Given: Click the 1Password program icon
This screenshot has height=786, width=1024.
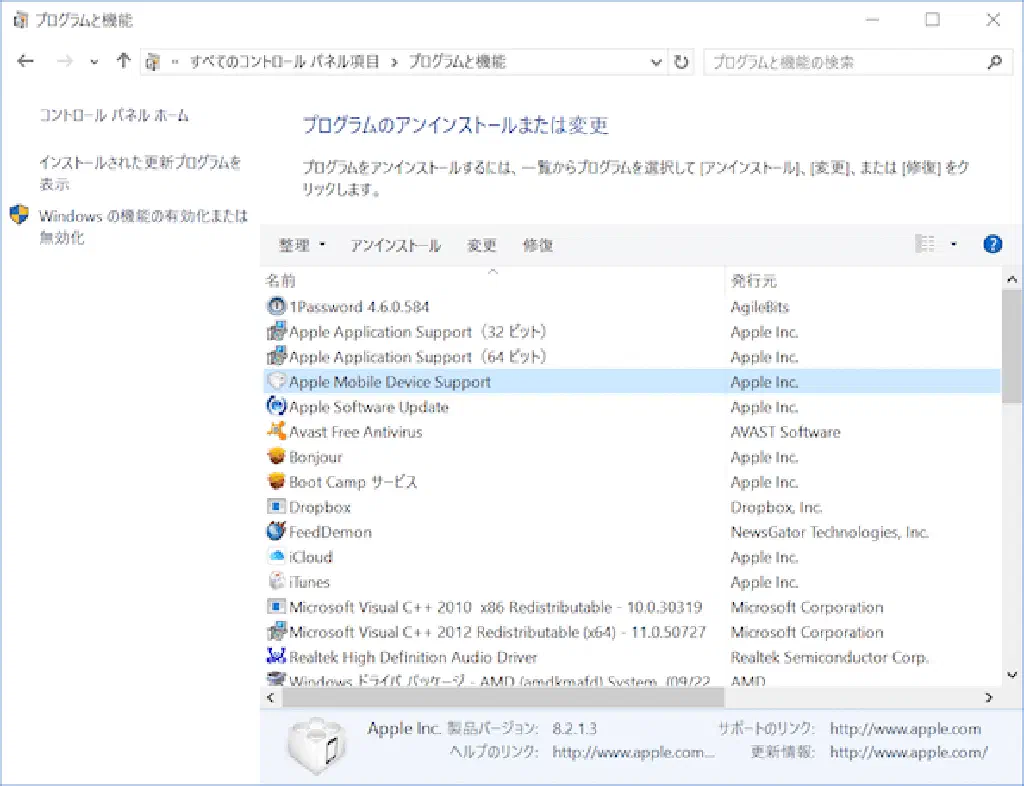Looking at the screenshot, I should click(x=277, y=307).
